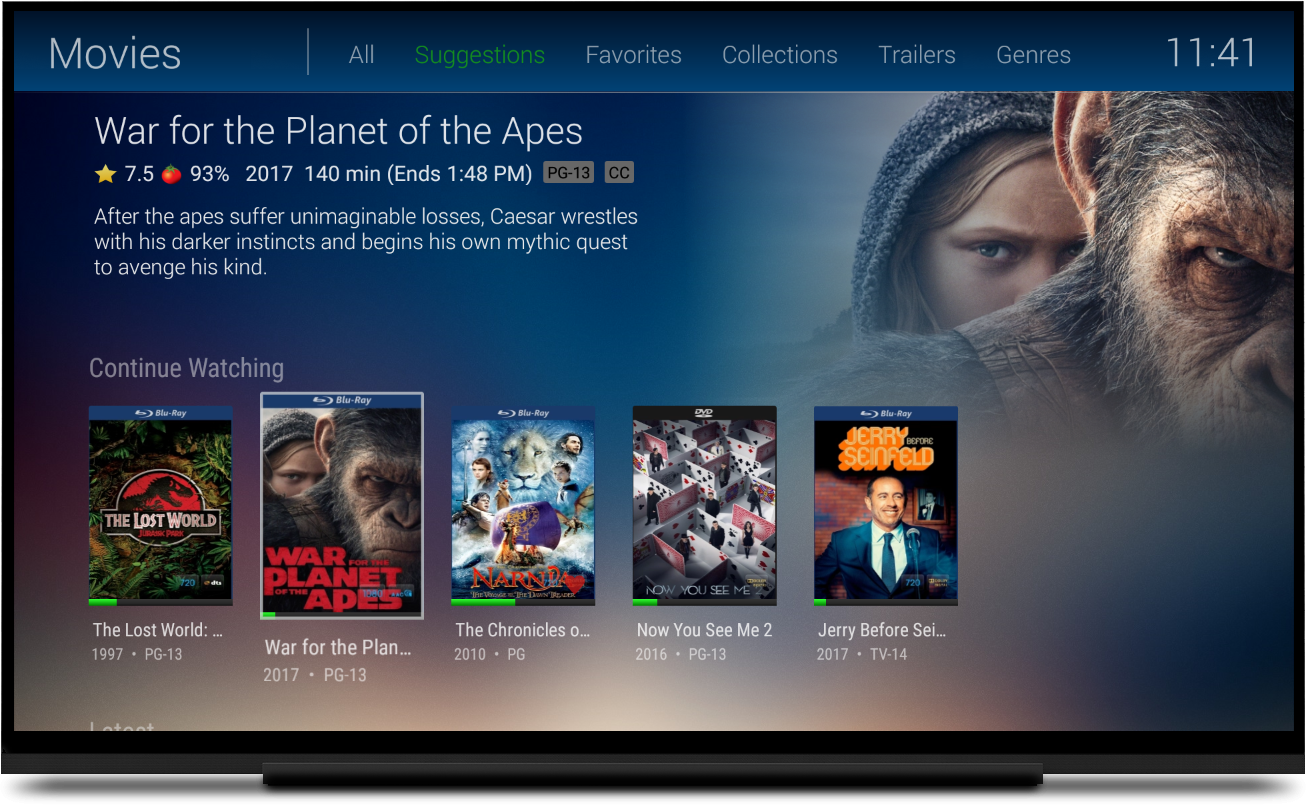The image size is (1306, 805).
Task: Click the Blu-Ray banner on the Narnia poster
Action: tap(523, 413)
